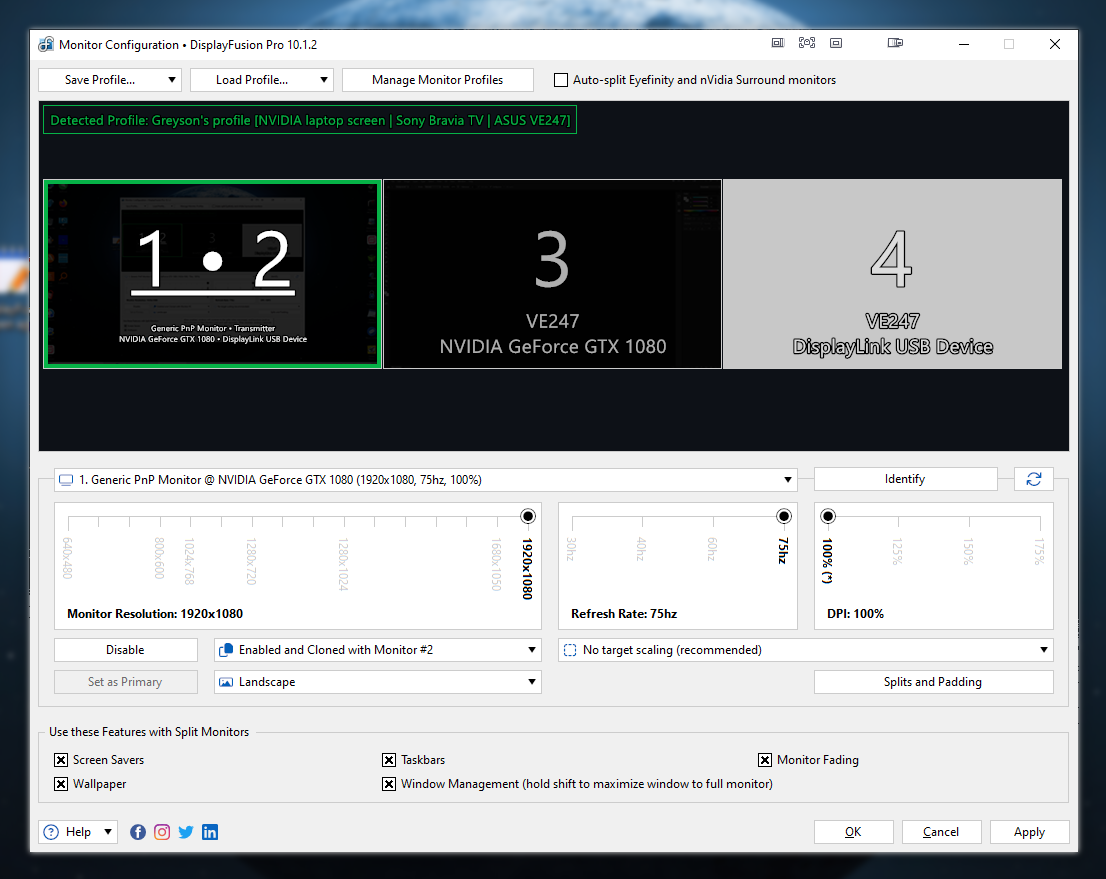Set resolution slider to 1280x720 tick

click(x=252, y=521)
